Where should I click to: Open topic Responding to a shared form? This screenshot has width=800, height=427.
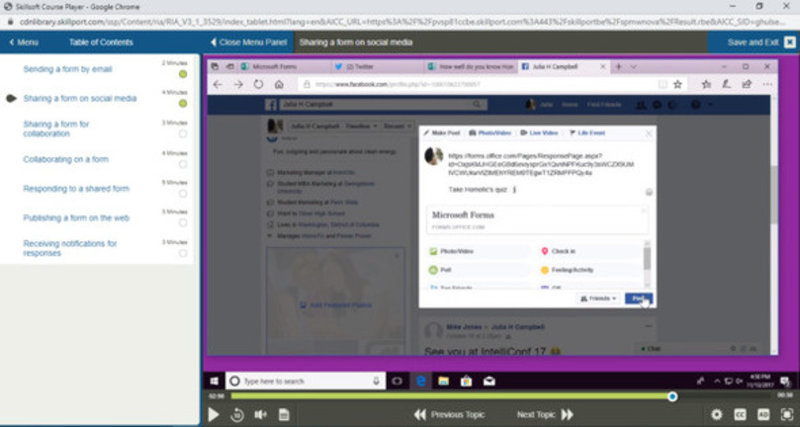(x=76, y=189)
